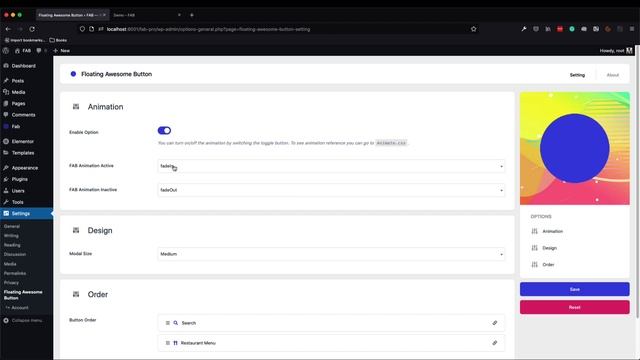This screenshot has height=360, width=640.
Task: Open Settings in WordPress sidebar
Action: [20, 213]
